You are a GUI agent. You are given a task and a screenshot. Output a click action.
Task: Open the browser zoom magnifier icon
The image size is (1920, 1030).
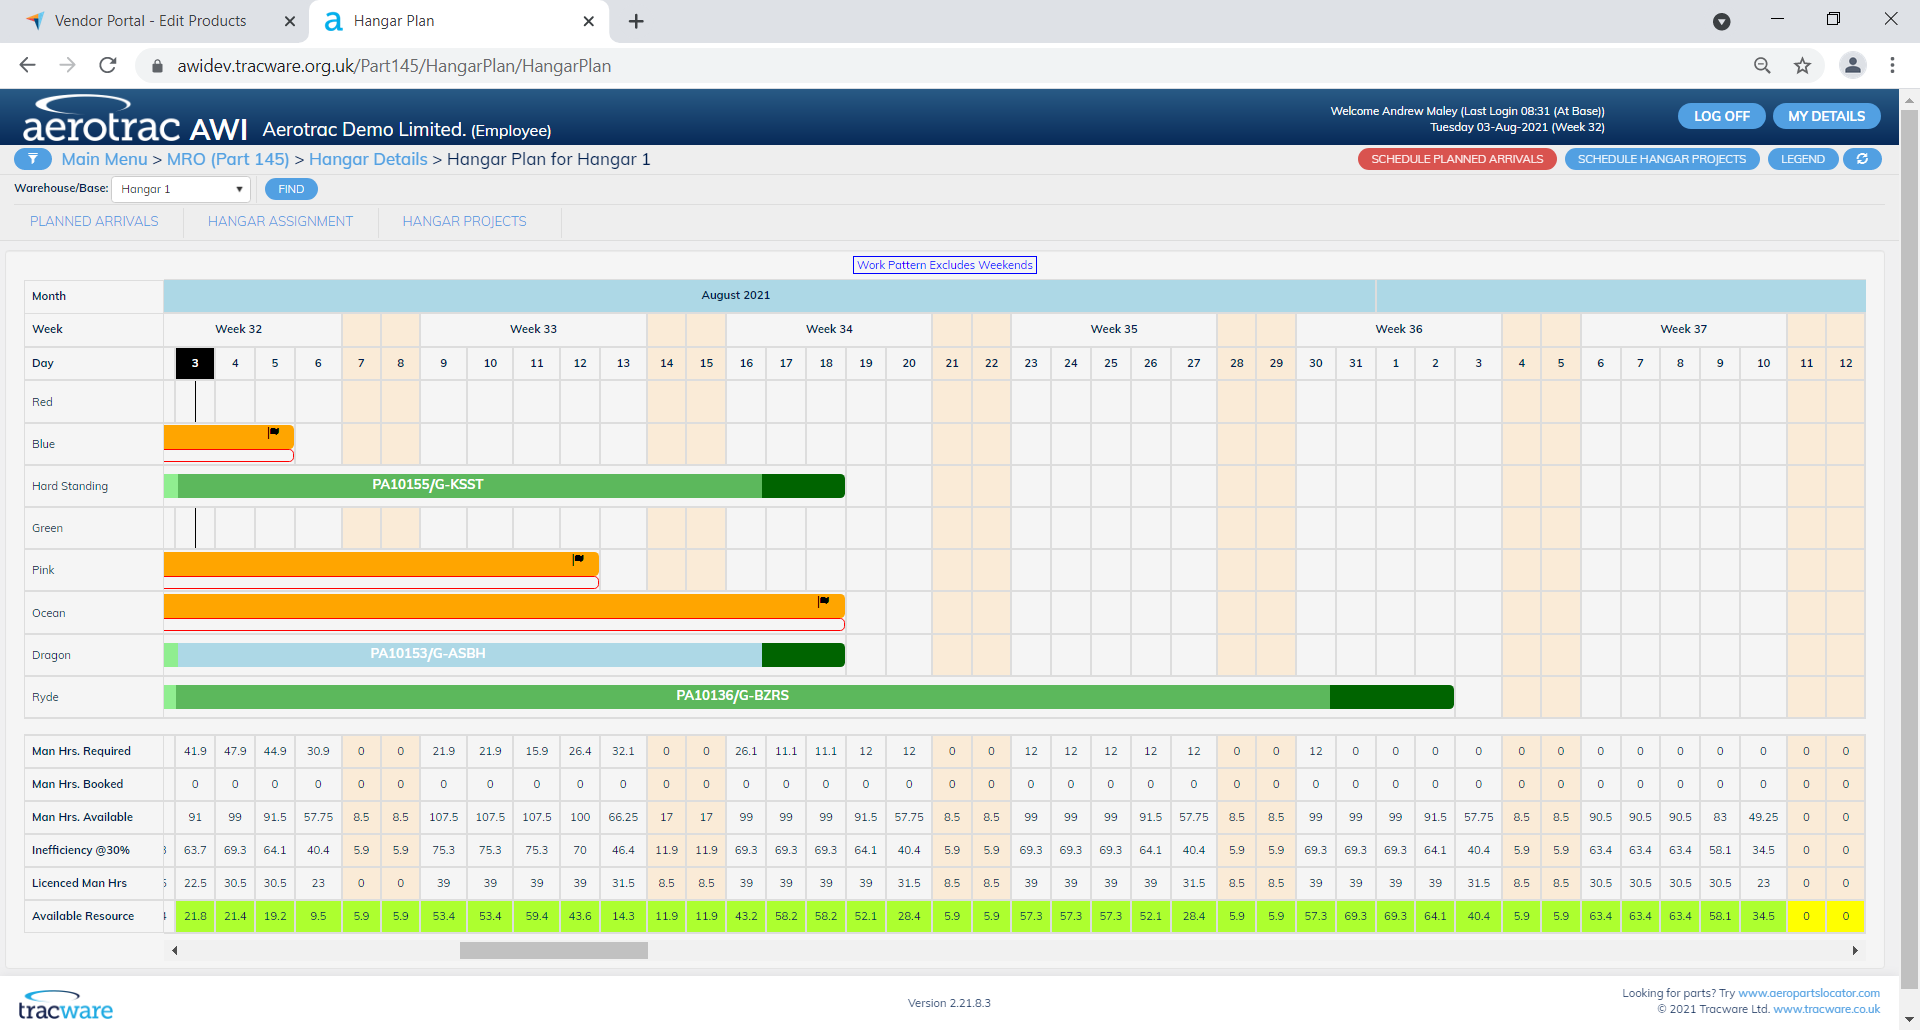point(1762,65)
